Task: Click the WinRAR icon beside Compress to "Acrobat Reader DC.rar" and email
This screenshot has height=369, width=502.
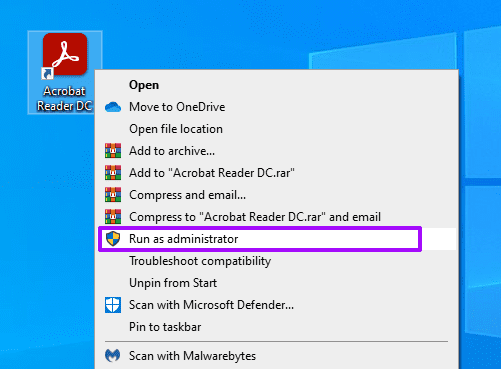Action: tap(113, 217)
